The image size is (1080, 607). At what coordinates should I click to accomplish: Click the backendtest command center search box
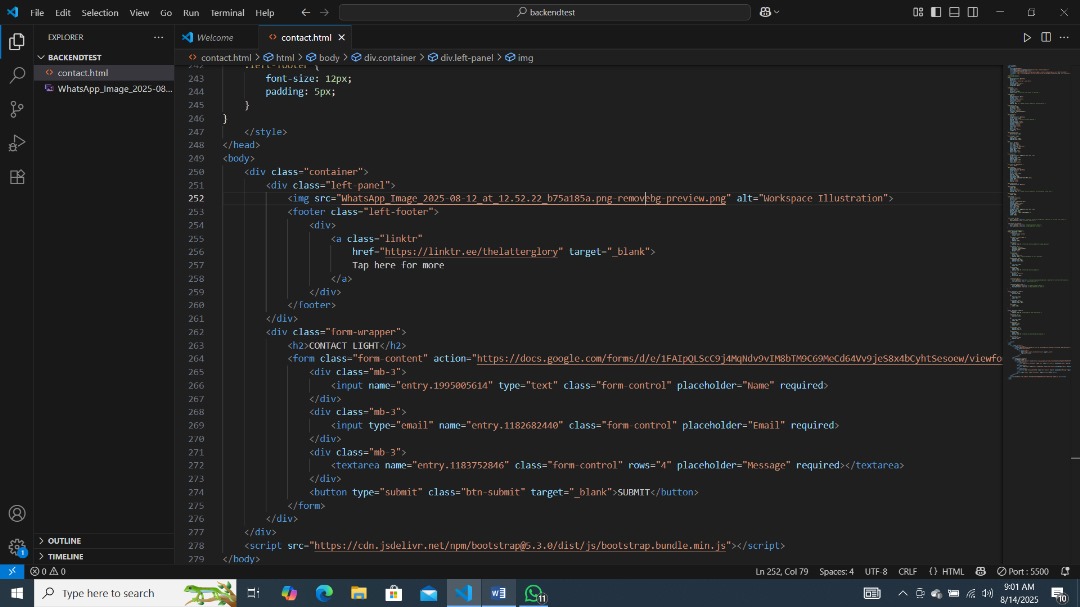(545, 12)
